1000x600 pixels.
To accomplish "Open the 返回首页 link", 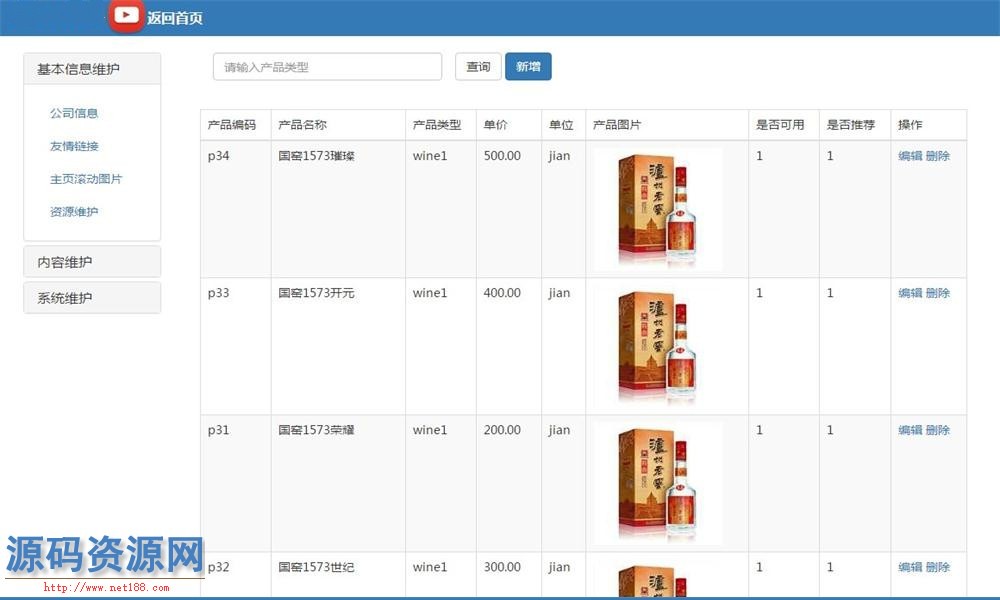I will [175, 18].
